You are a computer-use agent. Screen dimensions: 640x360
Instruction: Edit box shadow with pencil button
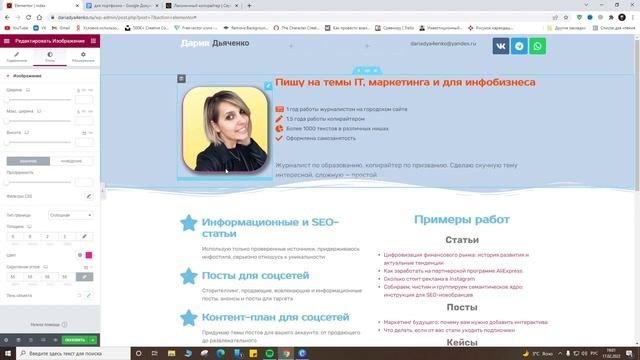(89, 295)
